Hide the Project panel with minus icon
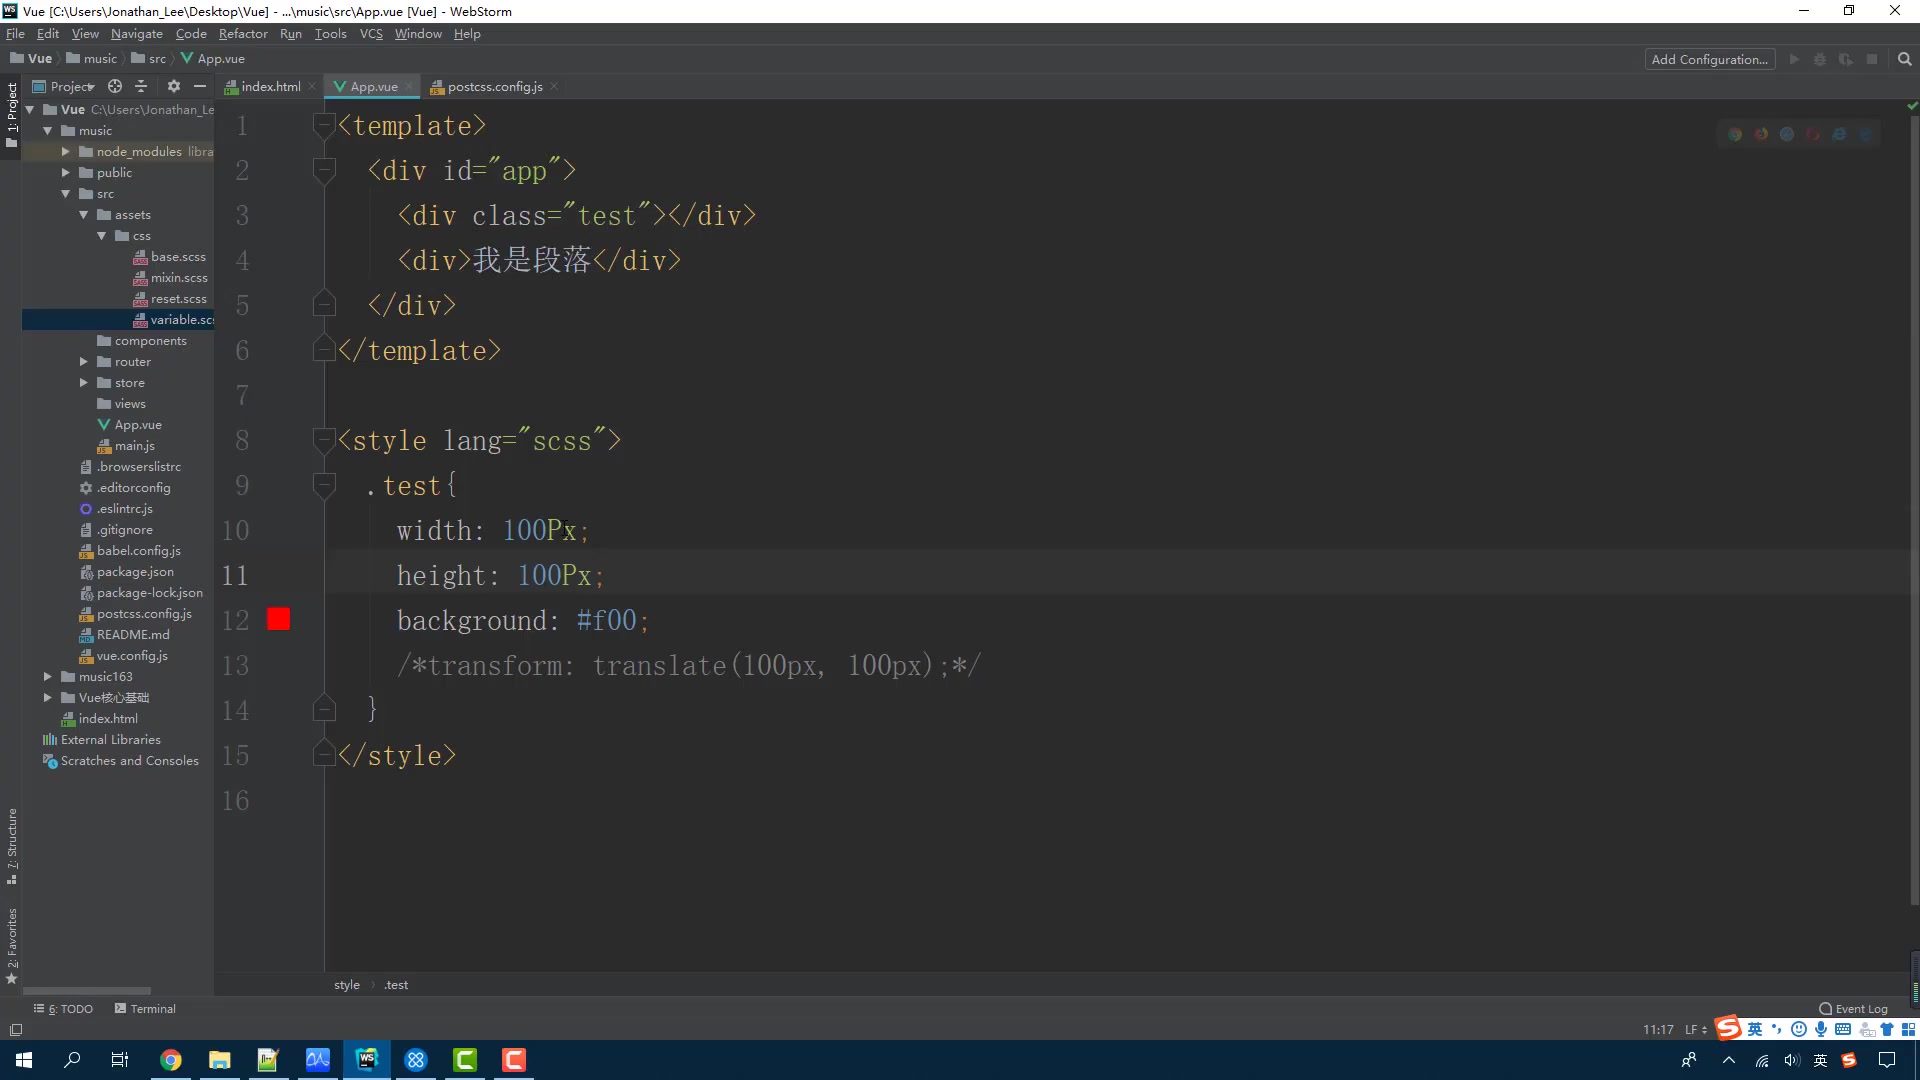The image size is (1920, 1080). [200, 86]
